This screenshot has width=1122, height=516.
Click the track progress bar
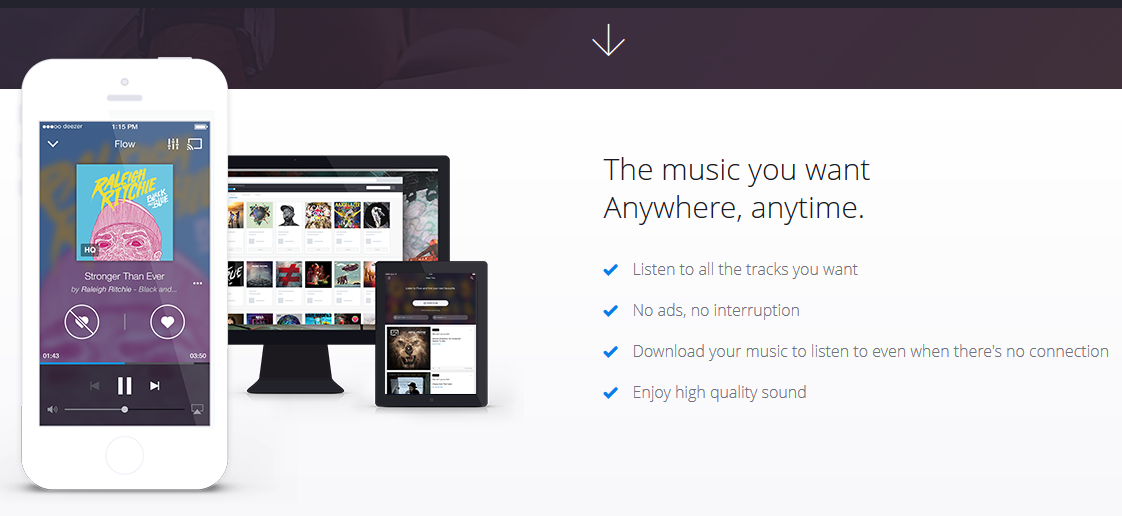125,364
